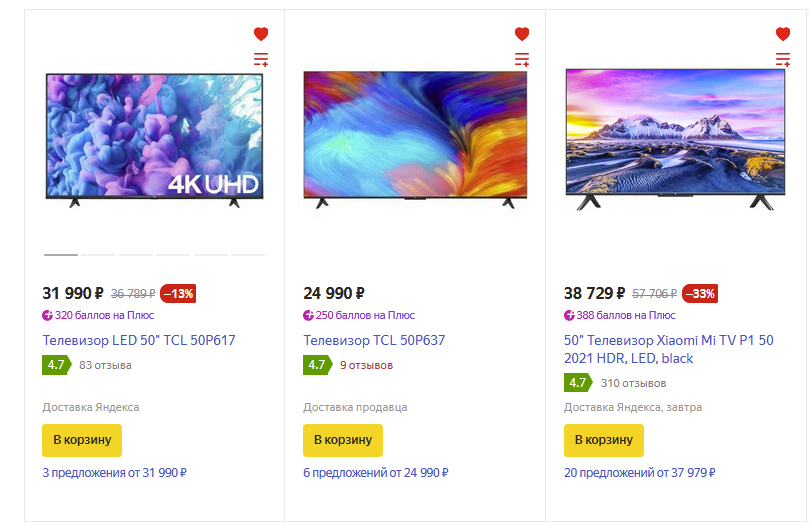Add TCL 50P617 to comparison list
Image resolution: width=809 pixels, height=522 pixels.
(261, 59)
